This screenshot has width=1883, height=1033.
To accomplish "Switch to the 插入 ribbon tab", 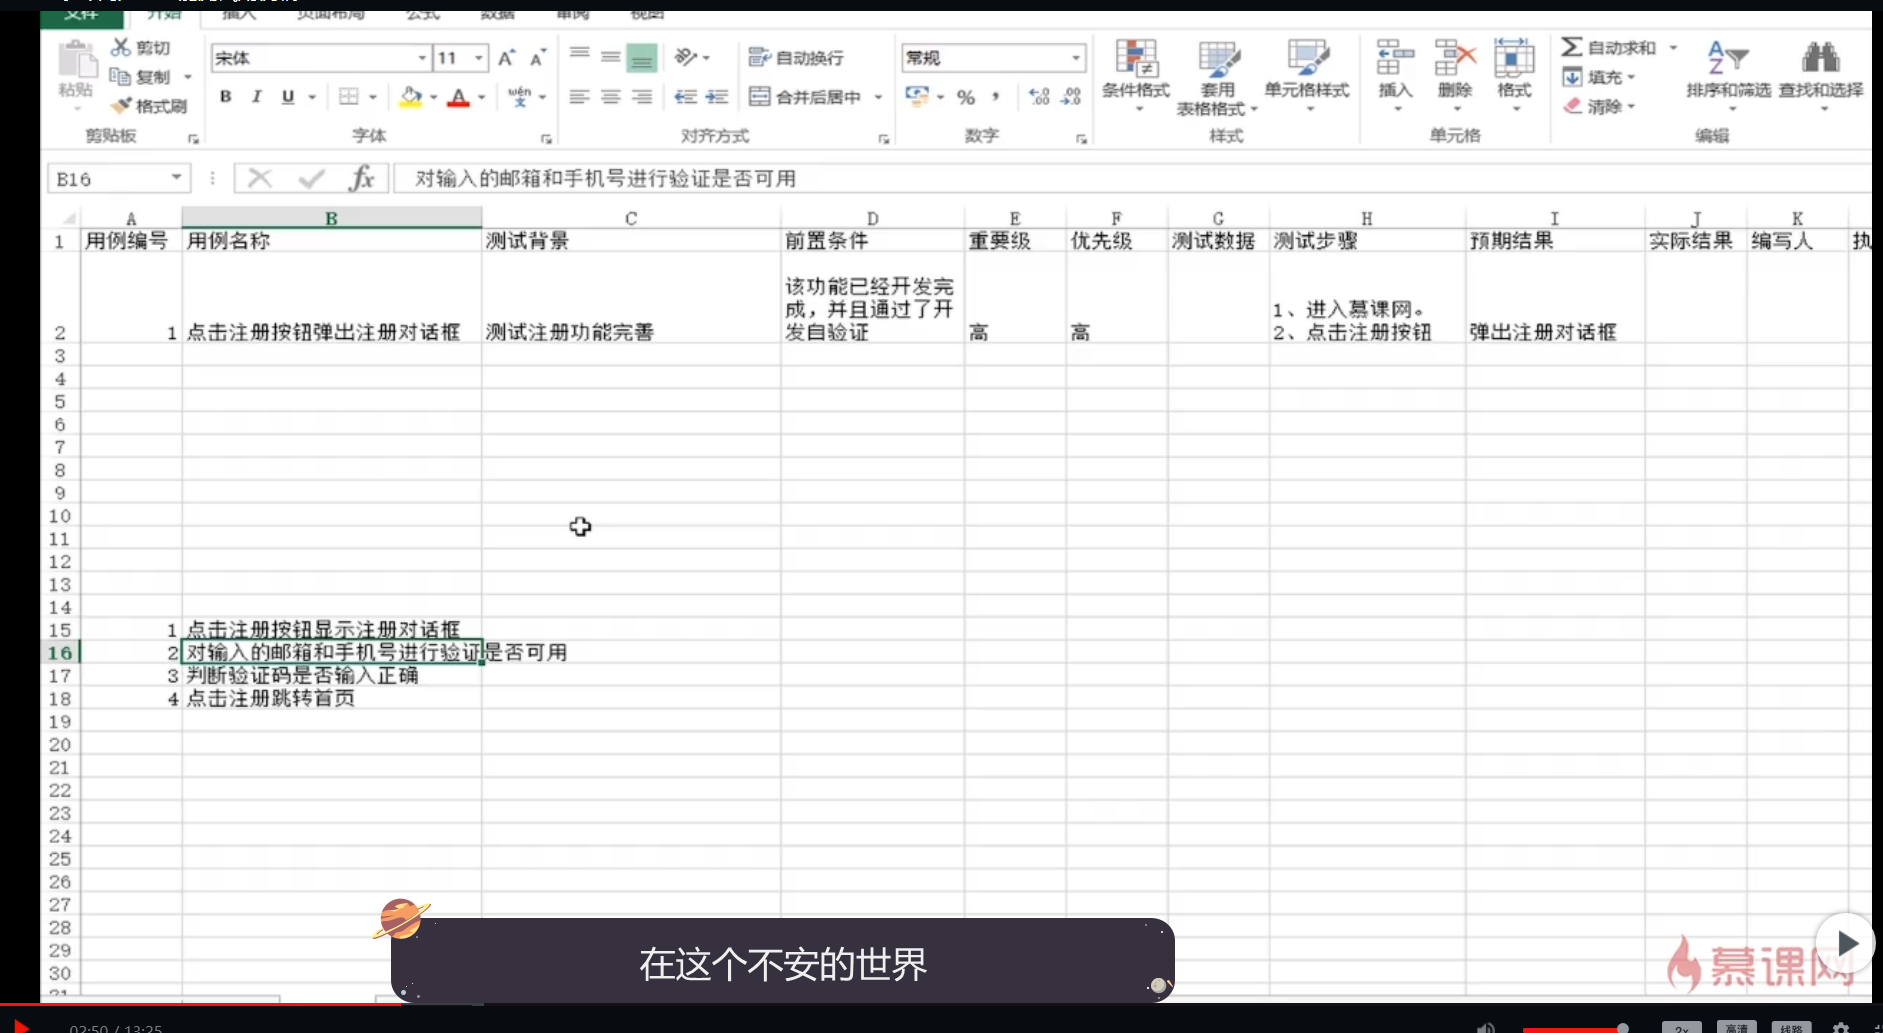I will (238, 12).
